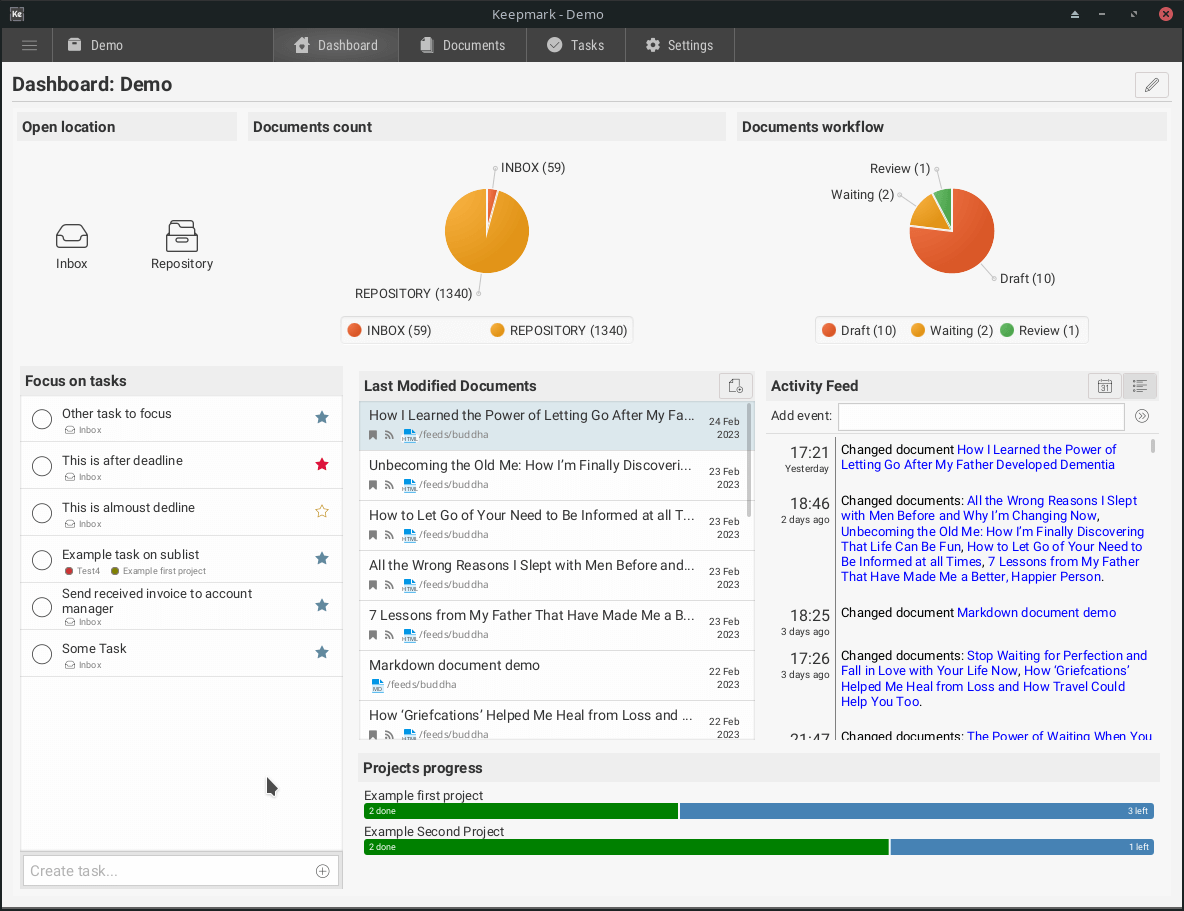
Task: Toggle star on 'This is almost dedline'
Action: pos(322,511)
